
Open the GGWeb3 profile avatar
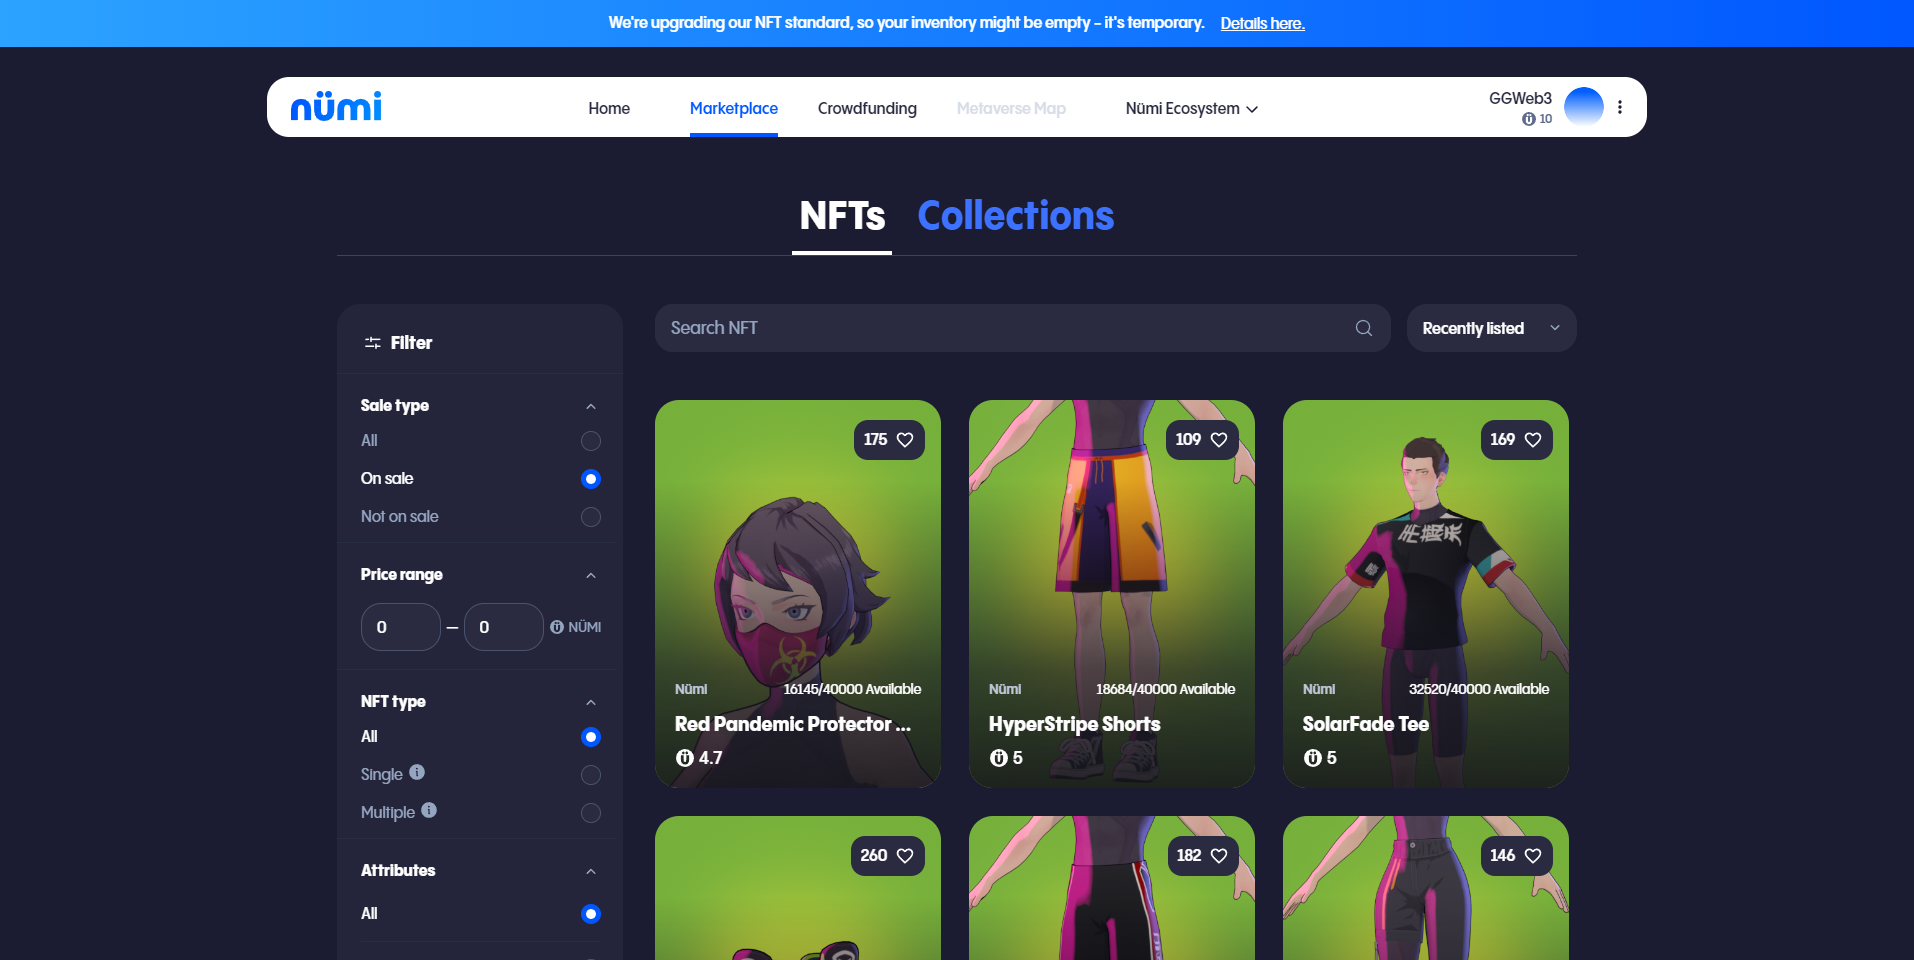click(1583, 107)
